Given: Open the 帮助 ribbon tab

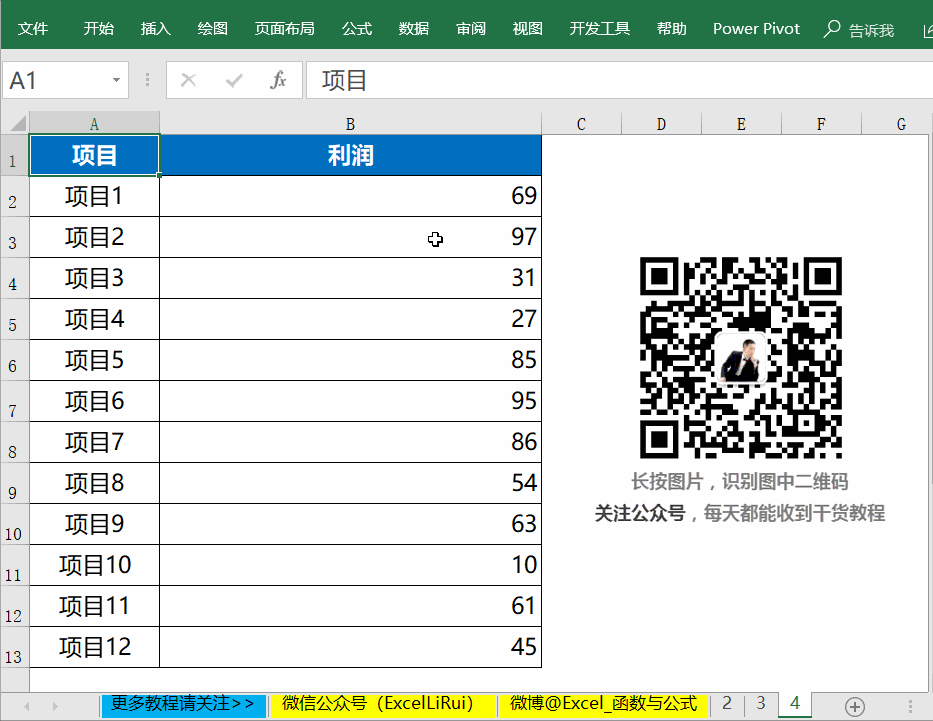Looking at the screenshot, I should click(x=671, y=29).
